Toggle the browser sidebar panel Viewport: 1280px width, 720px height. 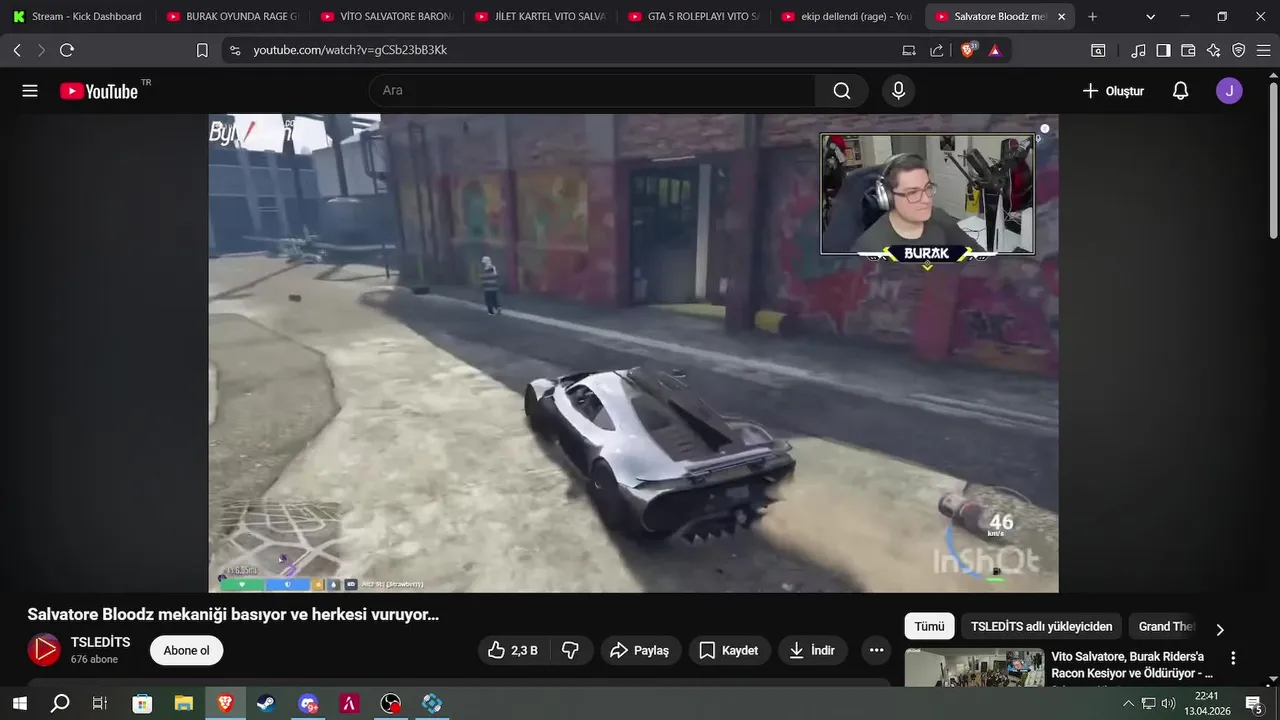coord(1163,50)
